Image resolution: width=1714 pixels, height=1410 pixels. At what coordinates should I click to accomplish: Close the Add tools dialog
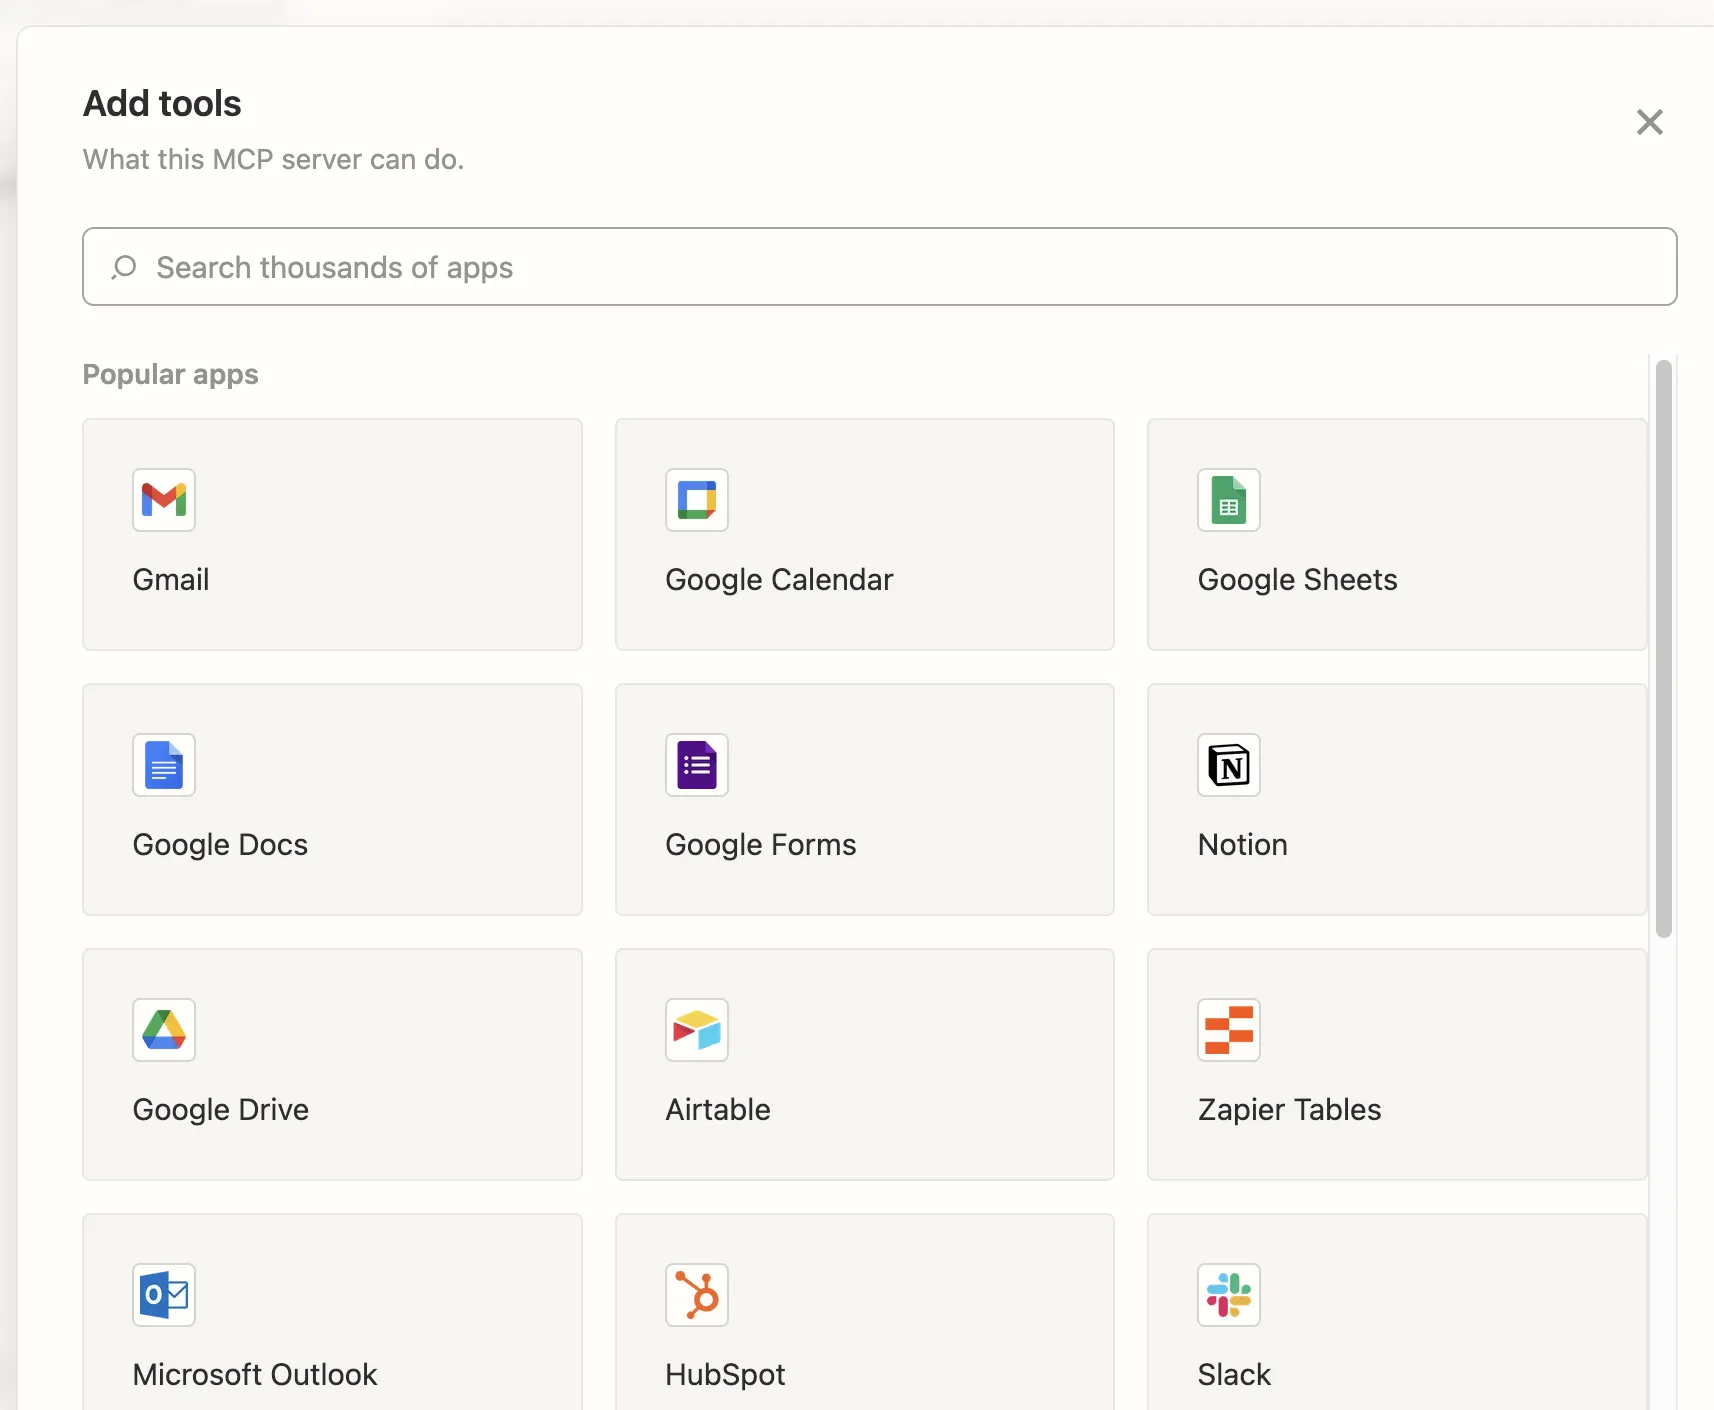[1649, 122]
